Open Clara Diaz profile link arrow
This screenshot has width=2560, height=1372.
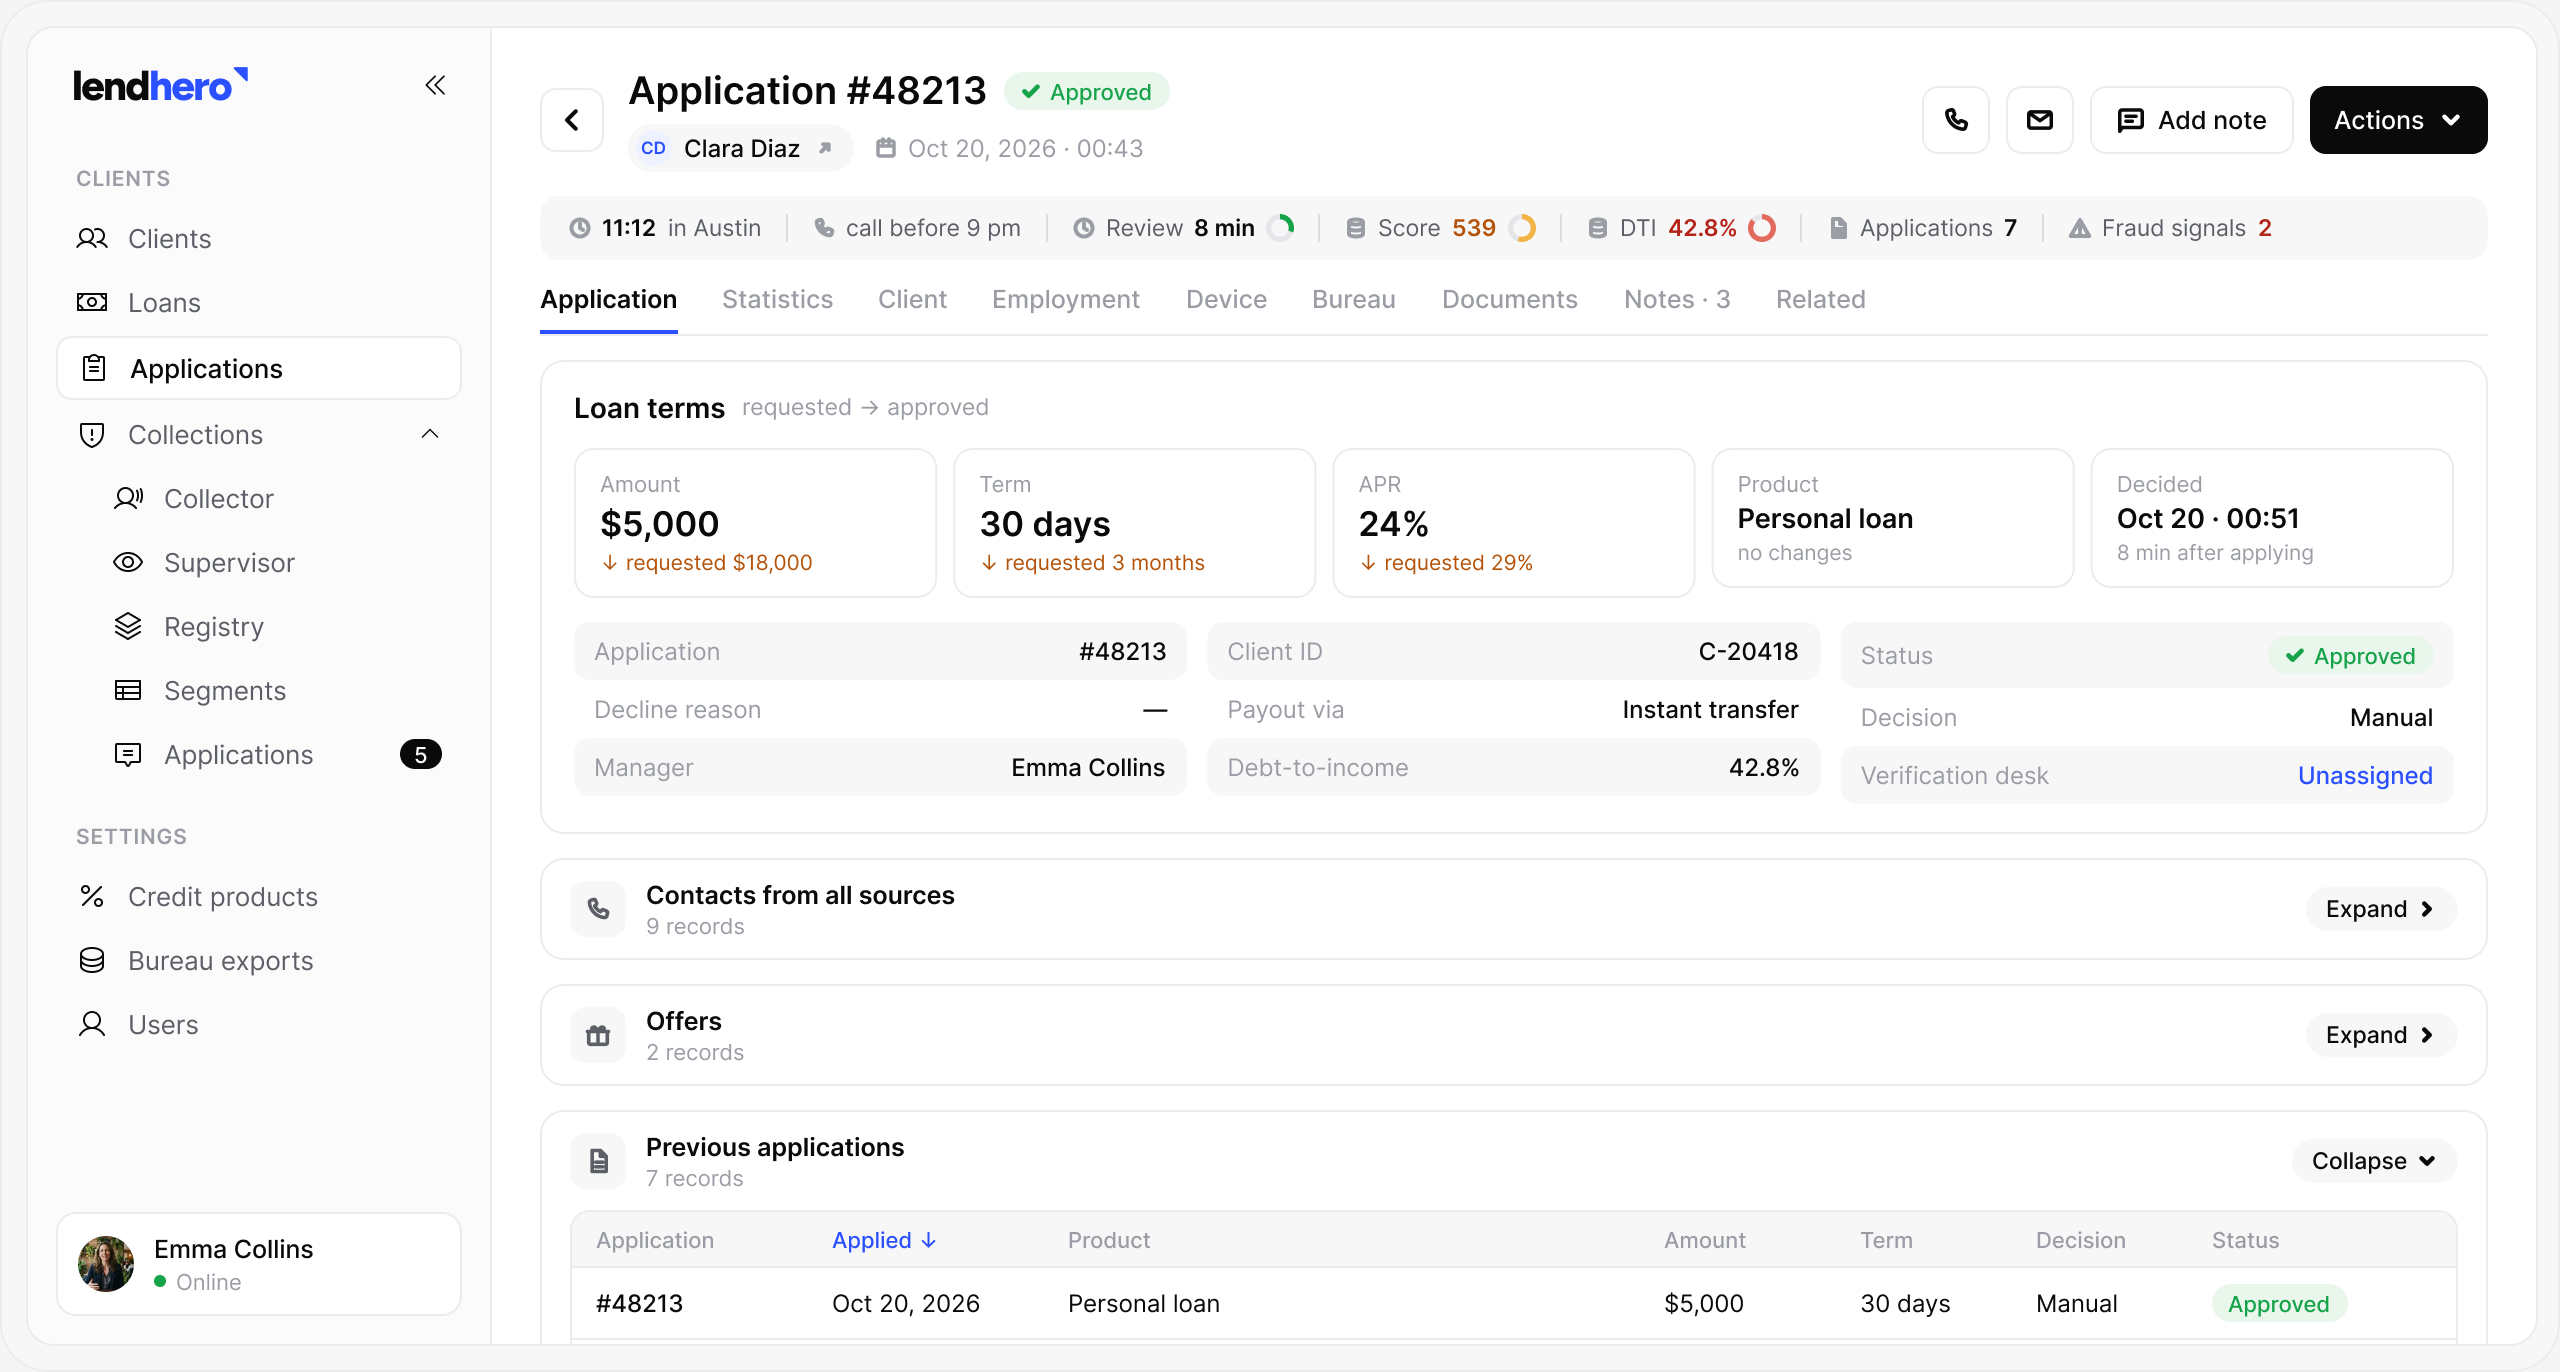click(825, 148)
